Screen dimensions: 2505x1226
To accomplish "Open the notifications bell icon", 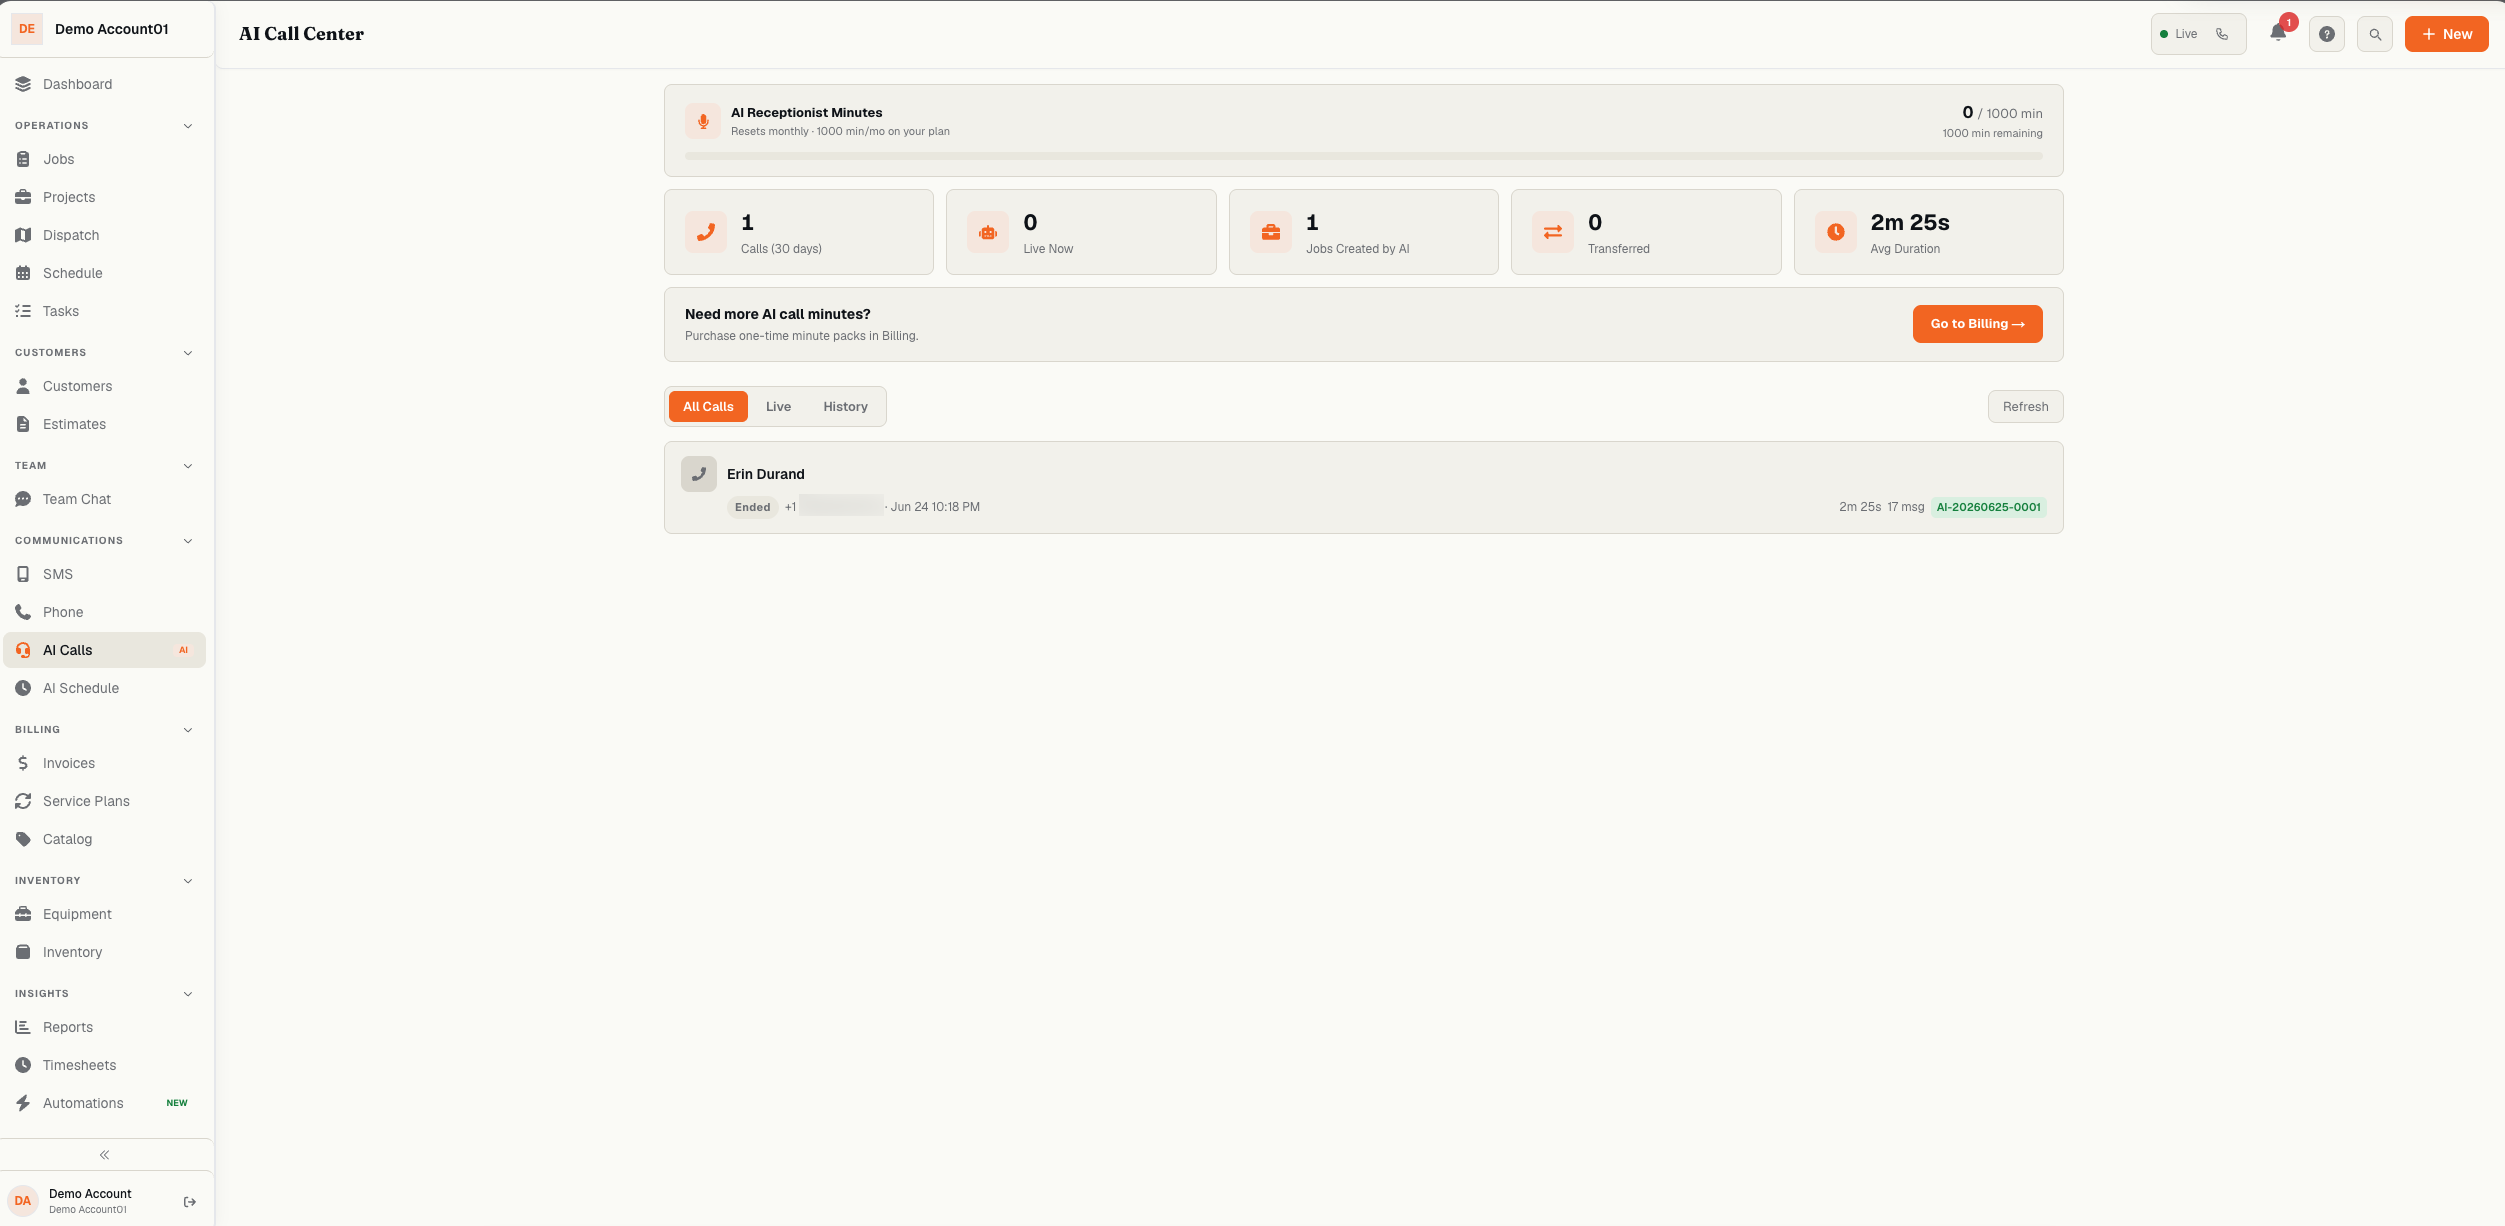I will click(x=2278, y=33).
